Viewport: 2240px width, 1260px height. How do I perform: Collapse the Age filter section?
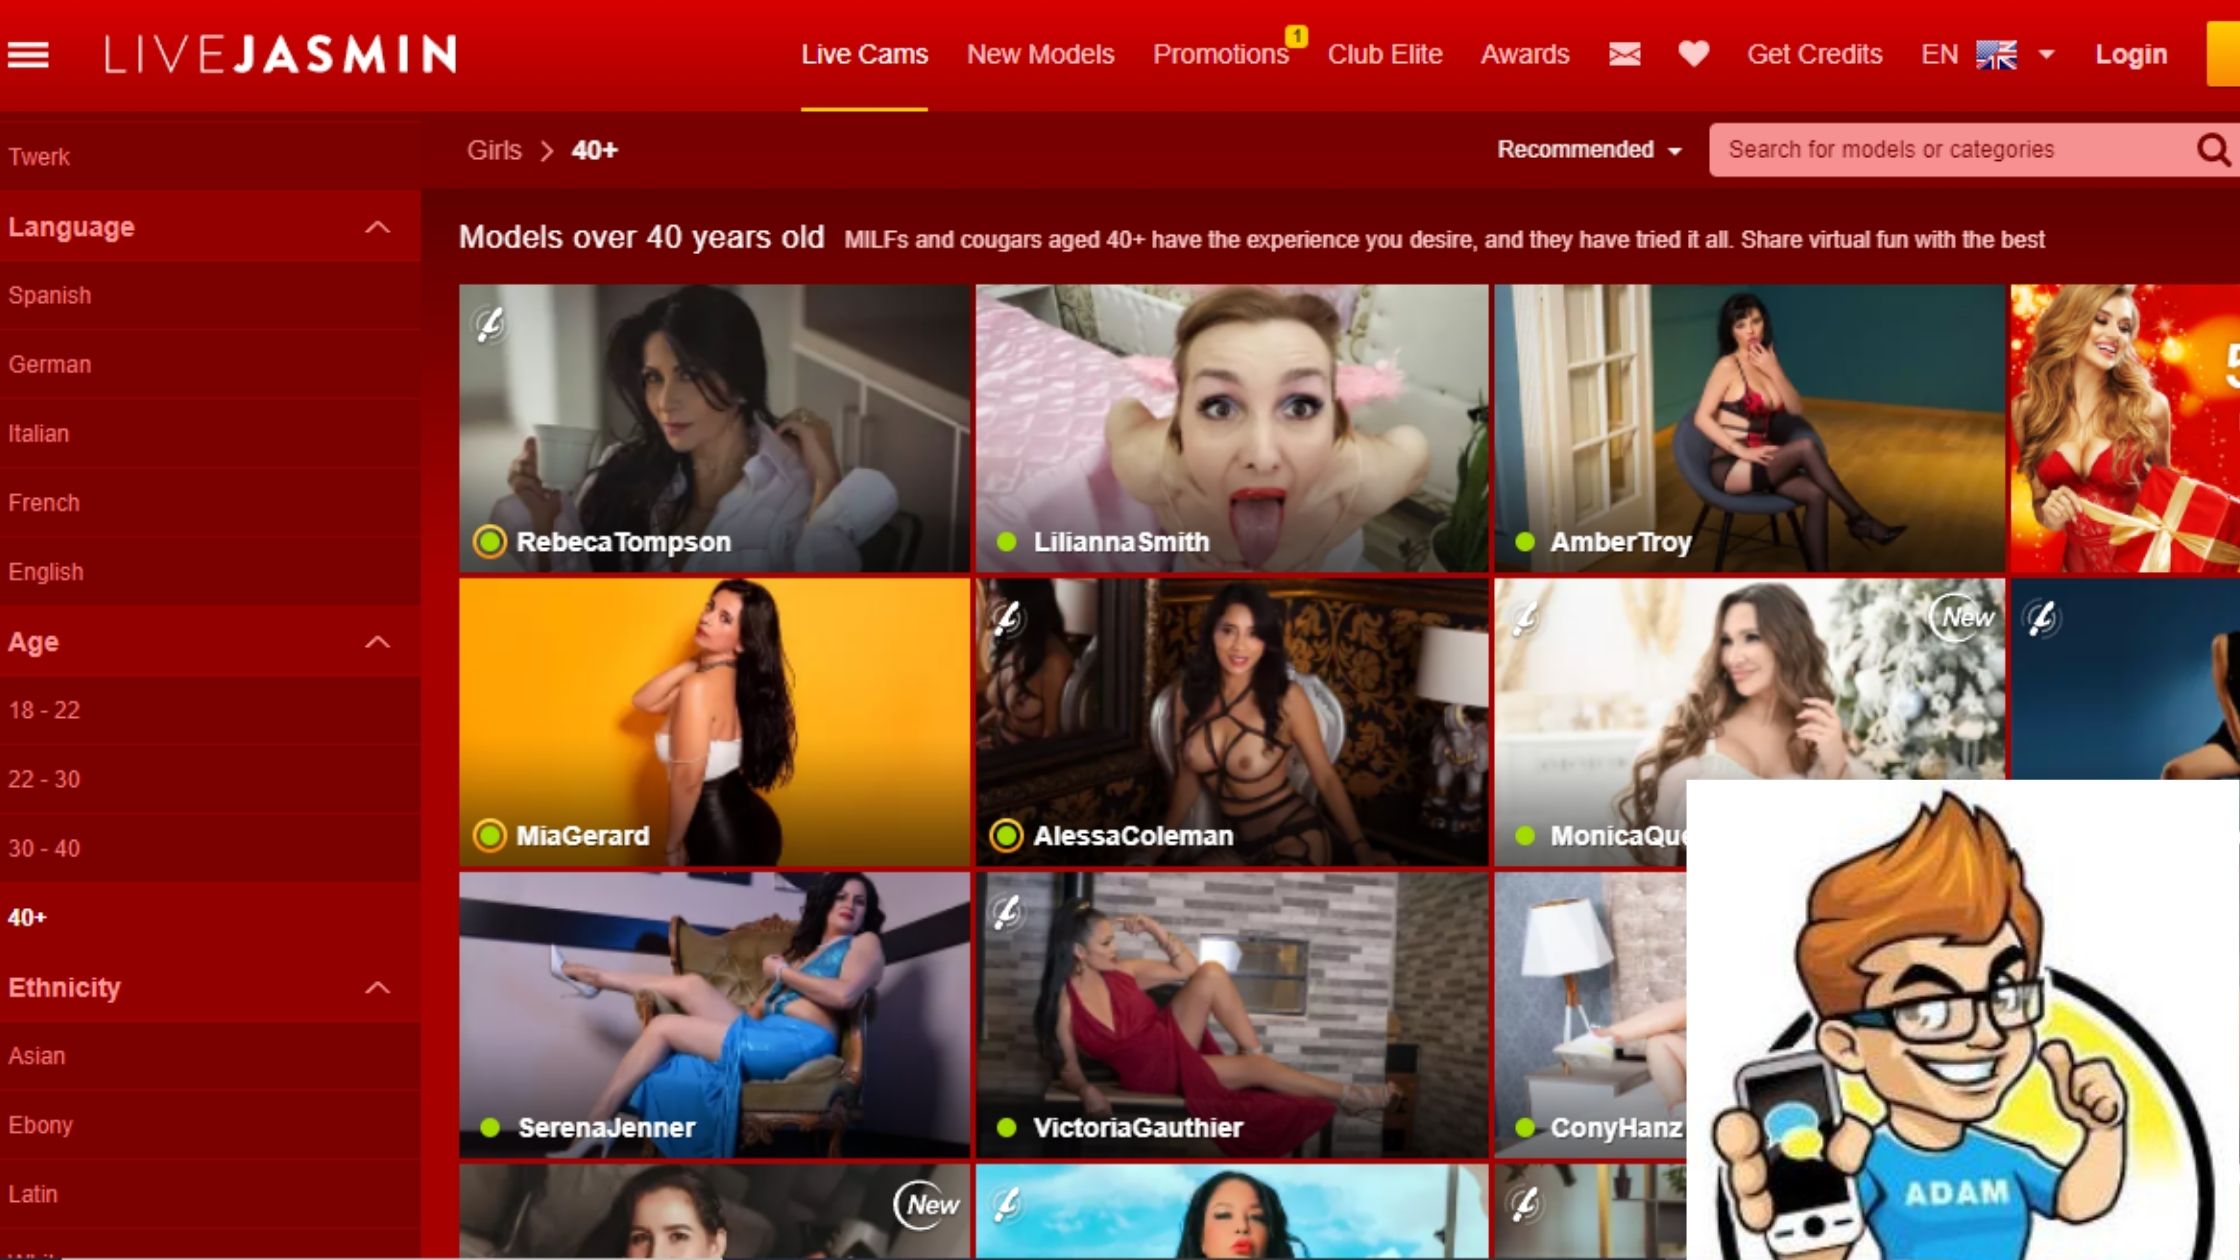pos(377,642)
